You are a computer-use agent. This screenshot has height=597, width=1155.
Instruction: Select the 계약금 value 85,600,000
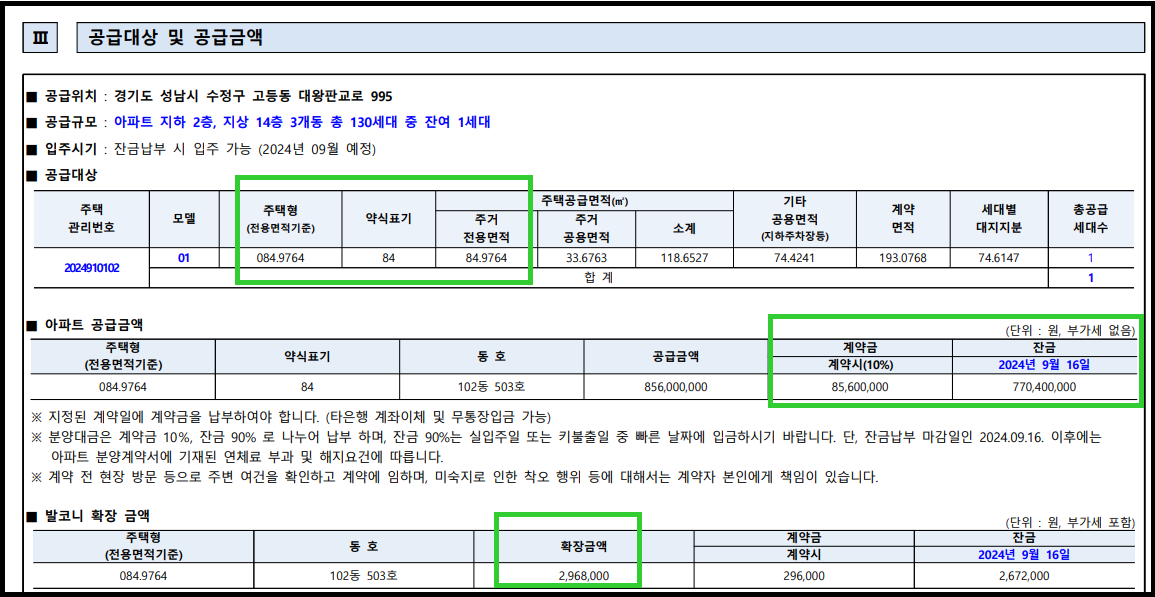tap(858, 387)
